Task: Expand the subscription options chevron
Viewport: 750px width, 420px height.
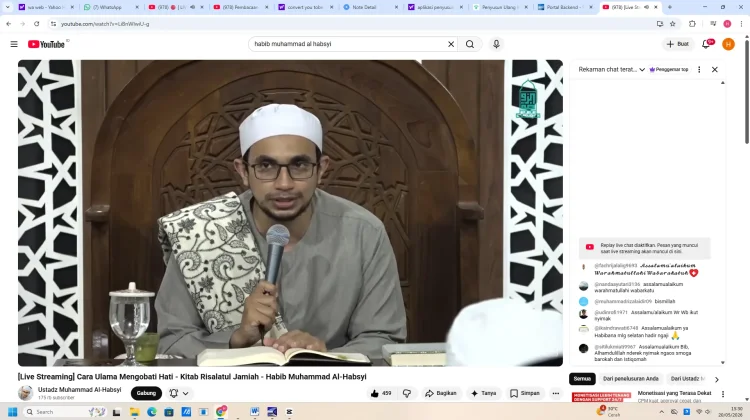Action: [186, 393]
